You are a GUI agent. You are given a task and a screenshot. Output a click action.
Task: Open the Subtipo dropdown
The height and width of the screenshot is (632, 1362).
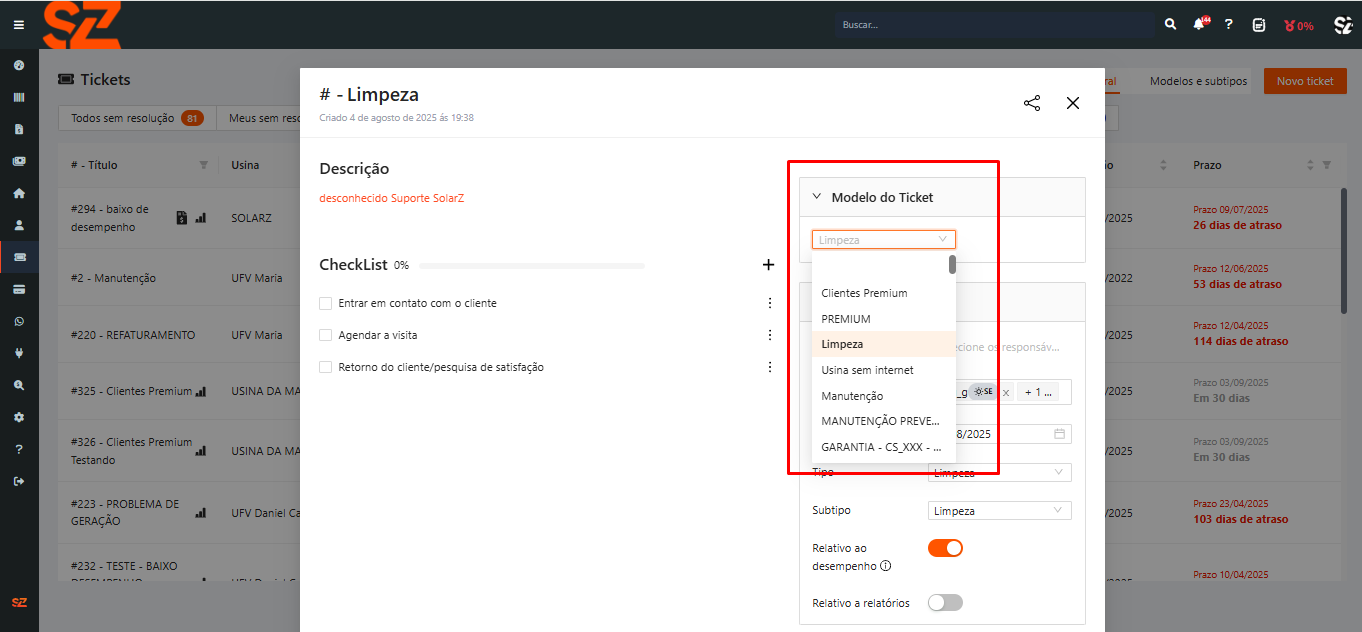point(999,511)
